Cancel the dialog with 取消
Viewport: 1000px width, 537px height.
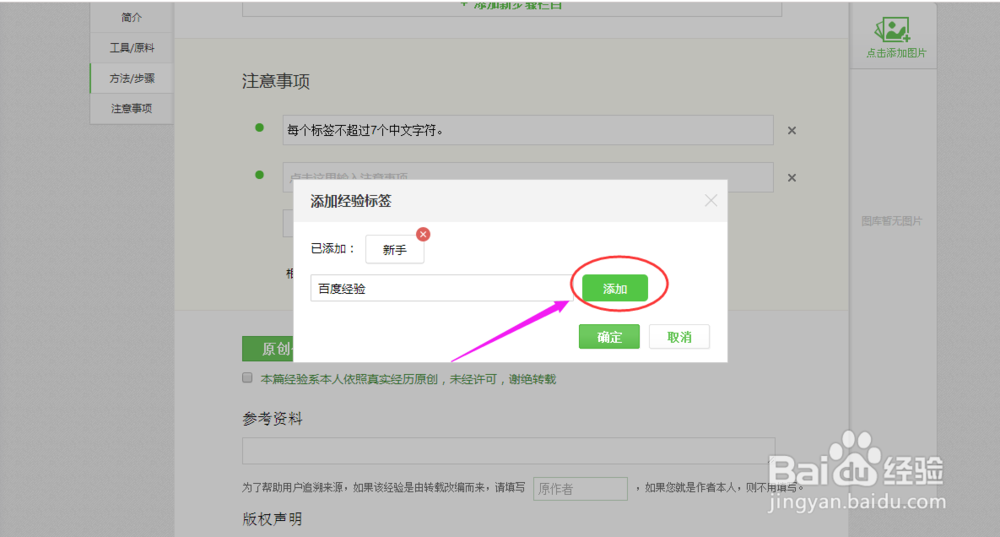(679, 337)
